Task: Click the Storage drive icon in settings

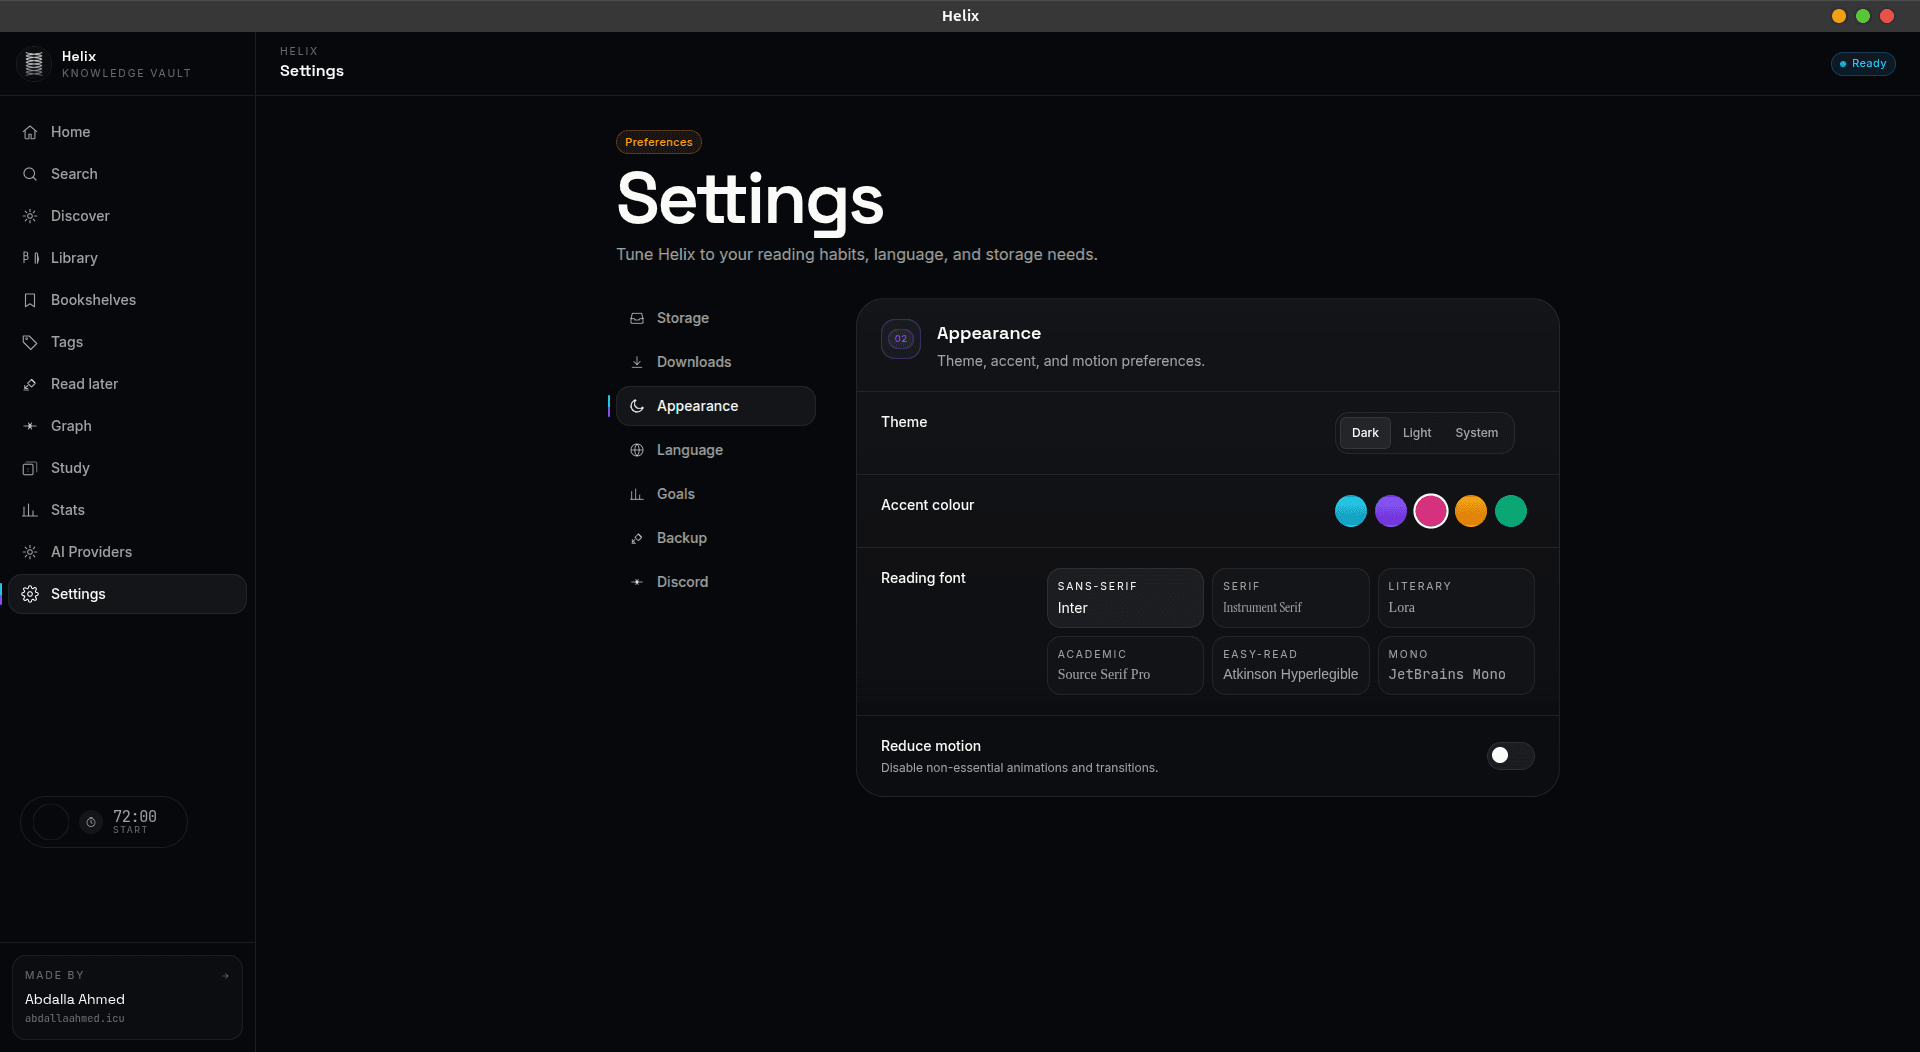Action: 637,318
